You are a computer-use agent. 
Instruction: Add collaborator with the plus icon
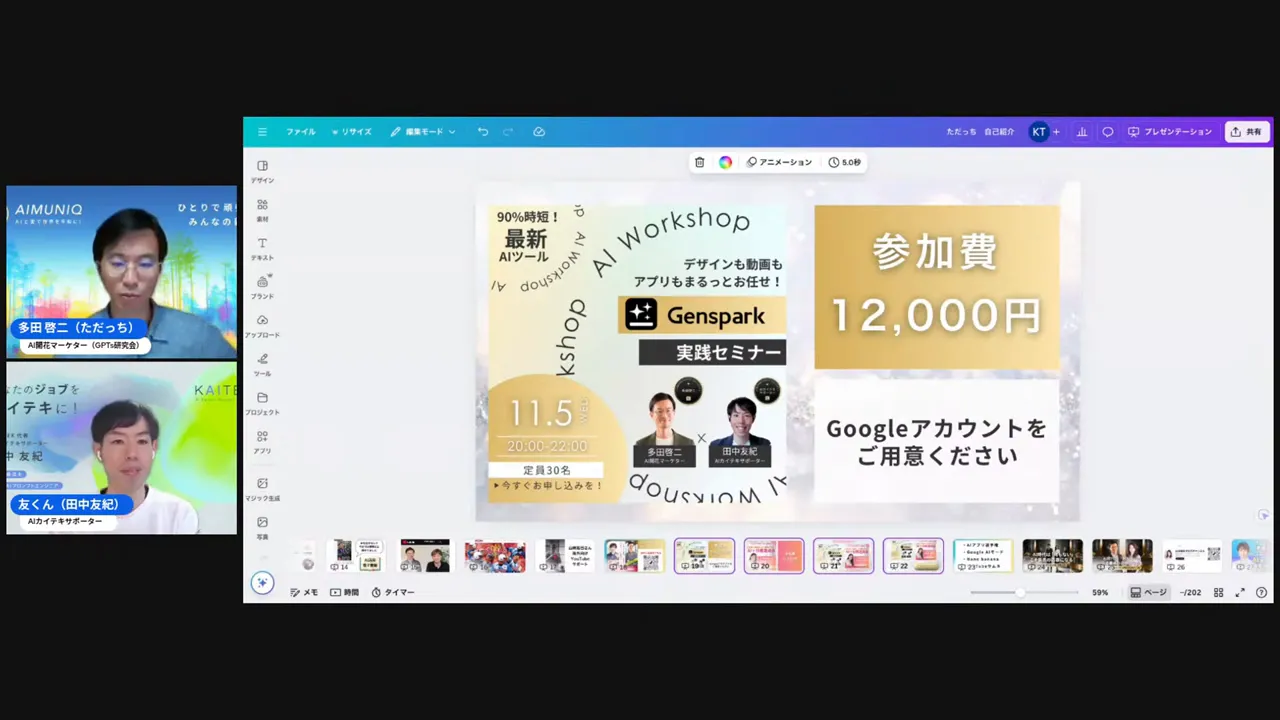pyautogui.click(x=1056, y=132)
